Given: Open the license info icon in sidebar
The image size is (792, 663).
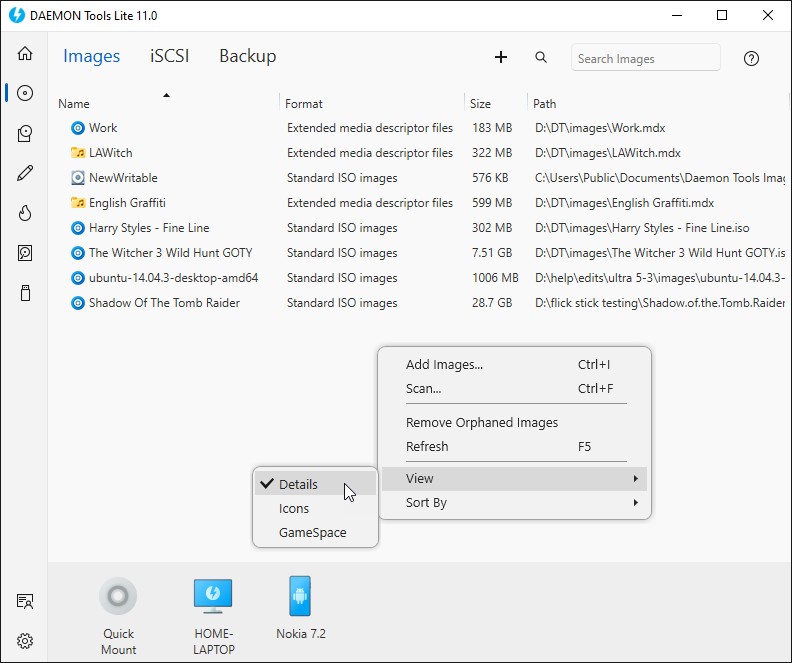Looking at the screenshot, I should tap(25, 601).
